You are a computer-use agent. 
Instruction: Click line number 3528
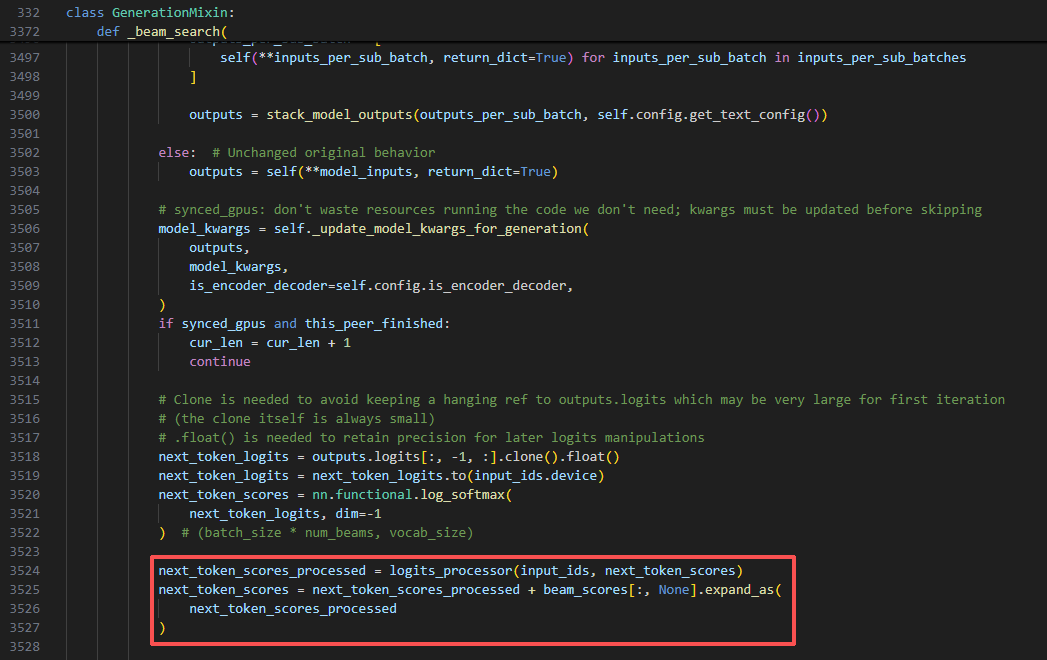[x=25, y=647]
